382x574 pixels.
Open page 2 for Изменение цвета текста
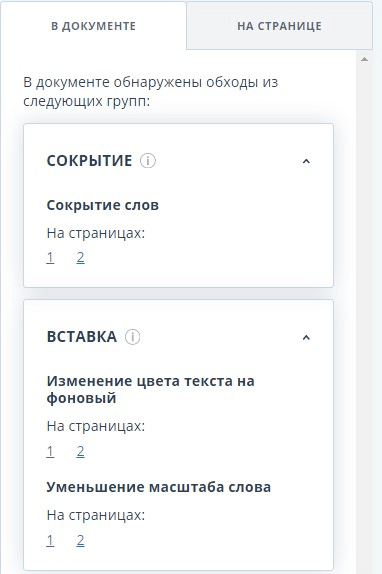point(80,451)
